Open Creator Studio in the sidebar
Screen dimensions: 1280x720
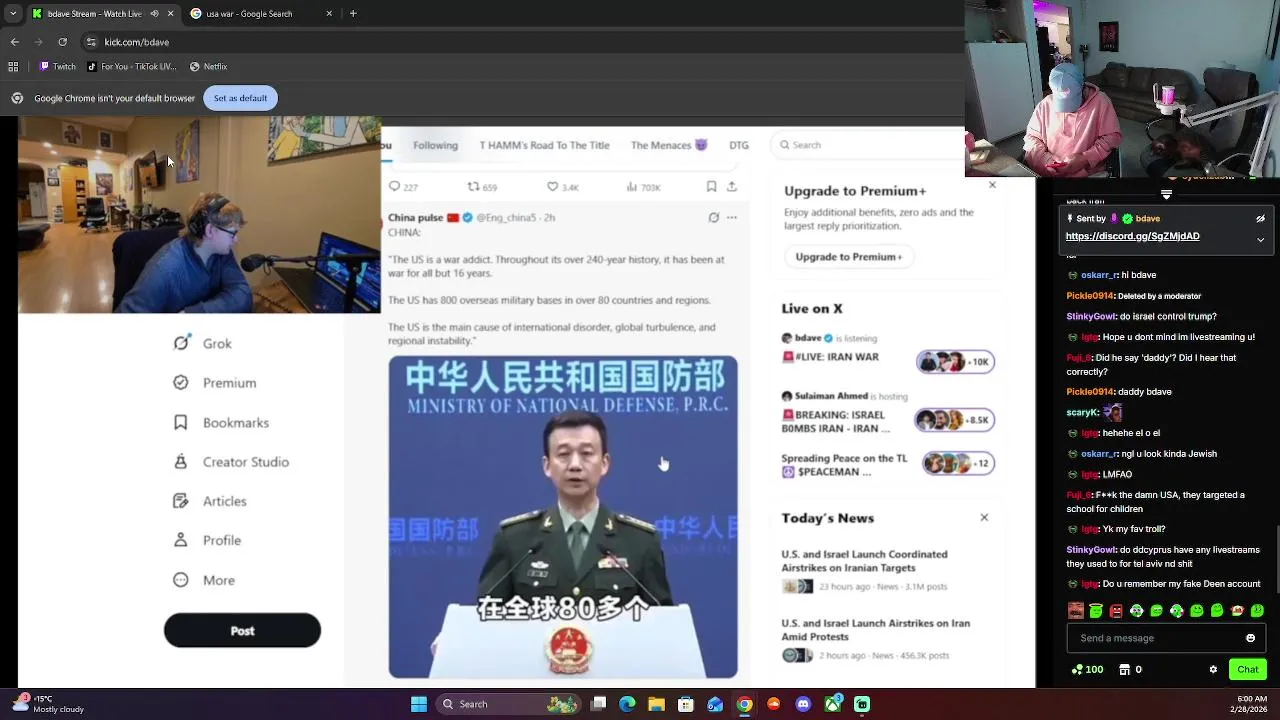[x=231, y=462]
